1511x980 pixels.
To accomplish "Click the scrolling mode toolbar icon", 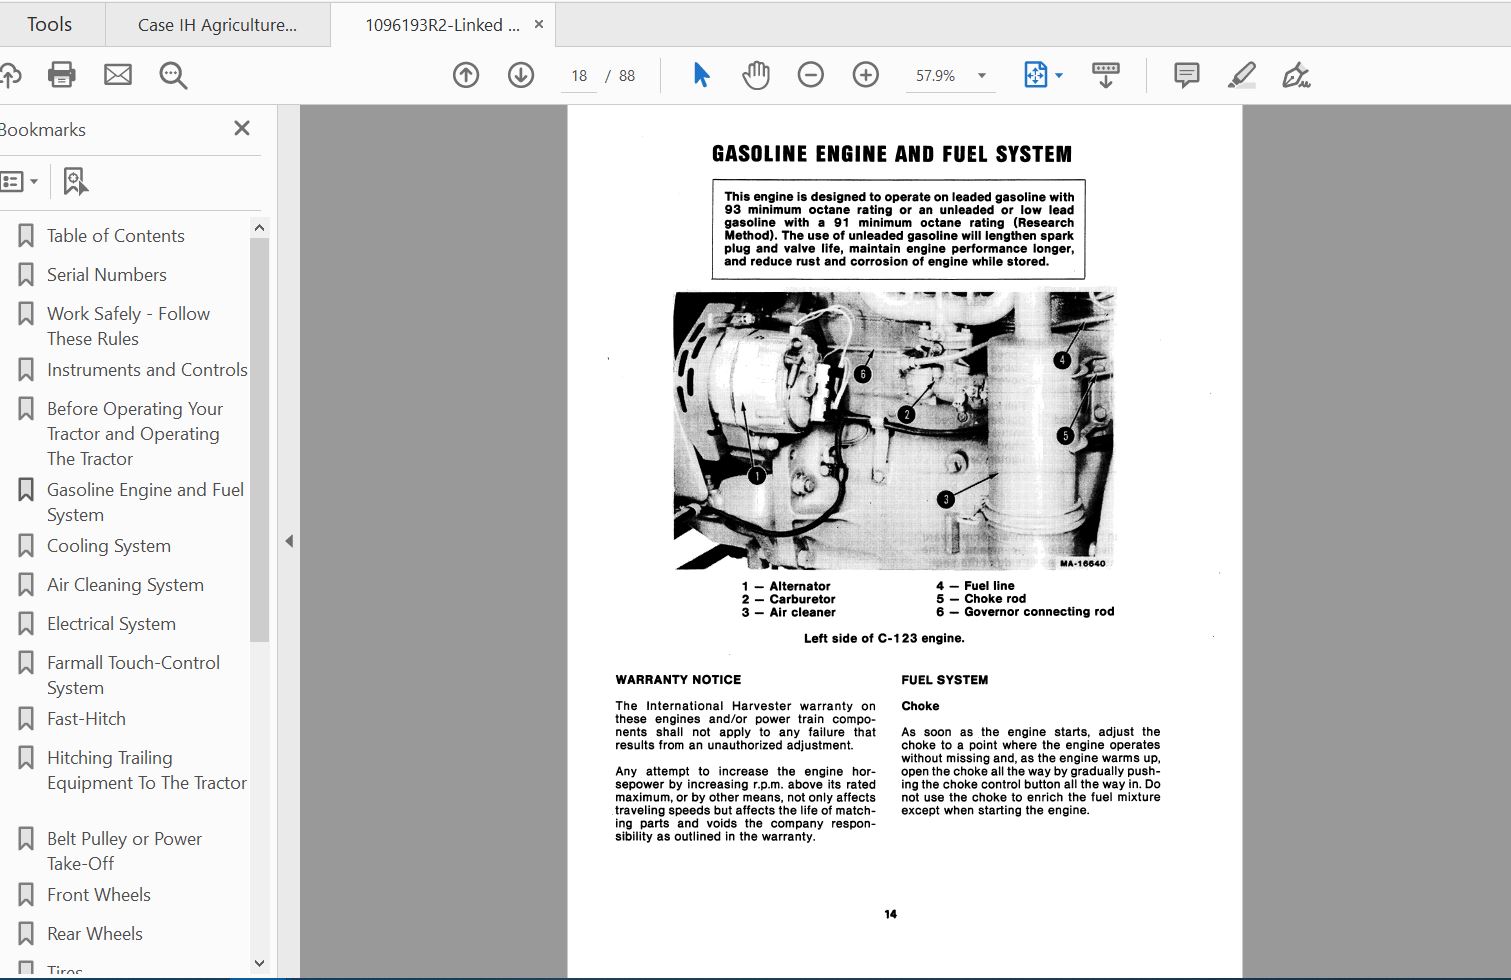I will 1106,75.
